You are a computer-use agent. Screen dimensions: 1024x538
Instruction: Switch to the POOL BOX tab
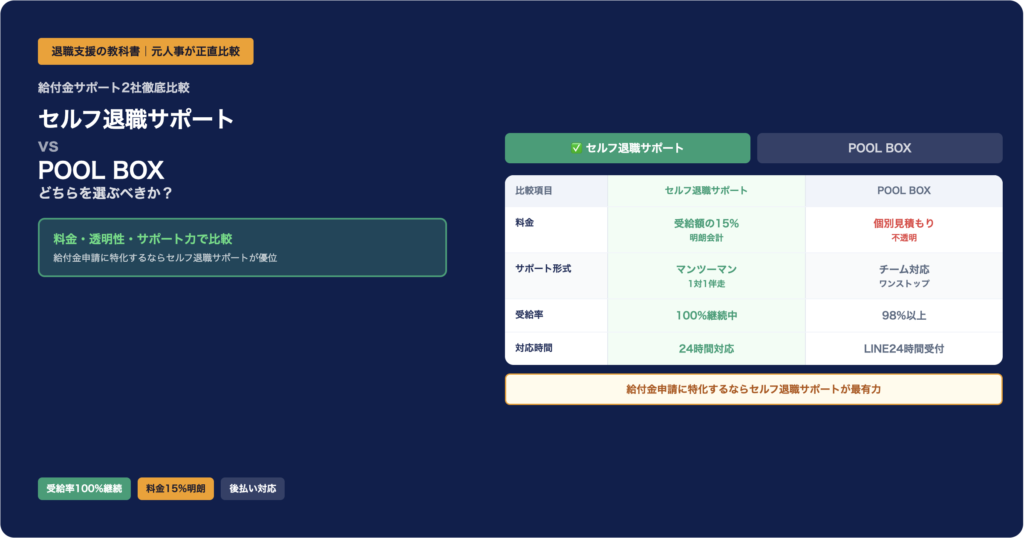(879, 148)
